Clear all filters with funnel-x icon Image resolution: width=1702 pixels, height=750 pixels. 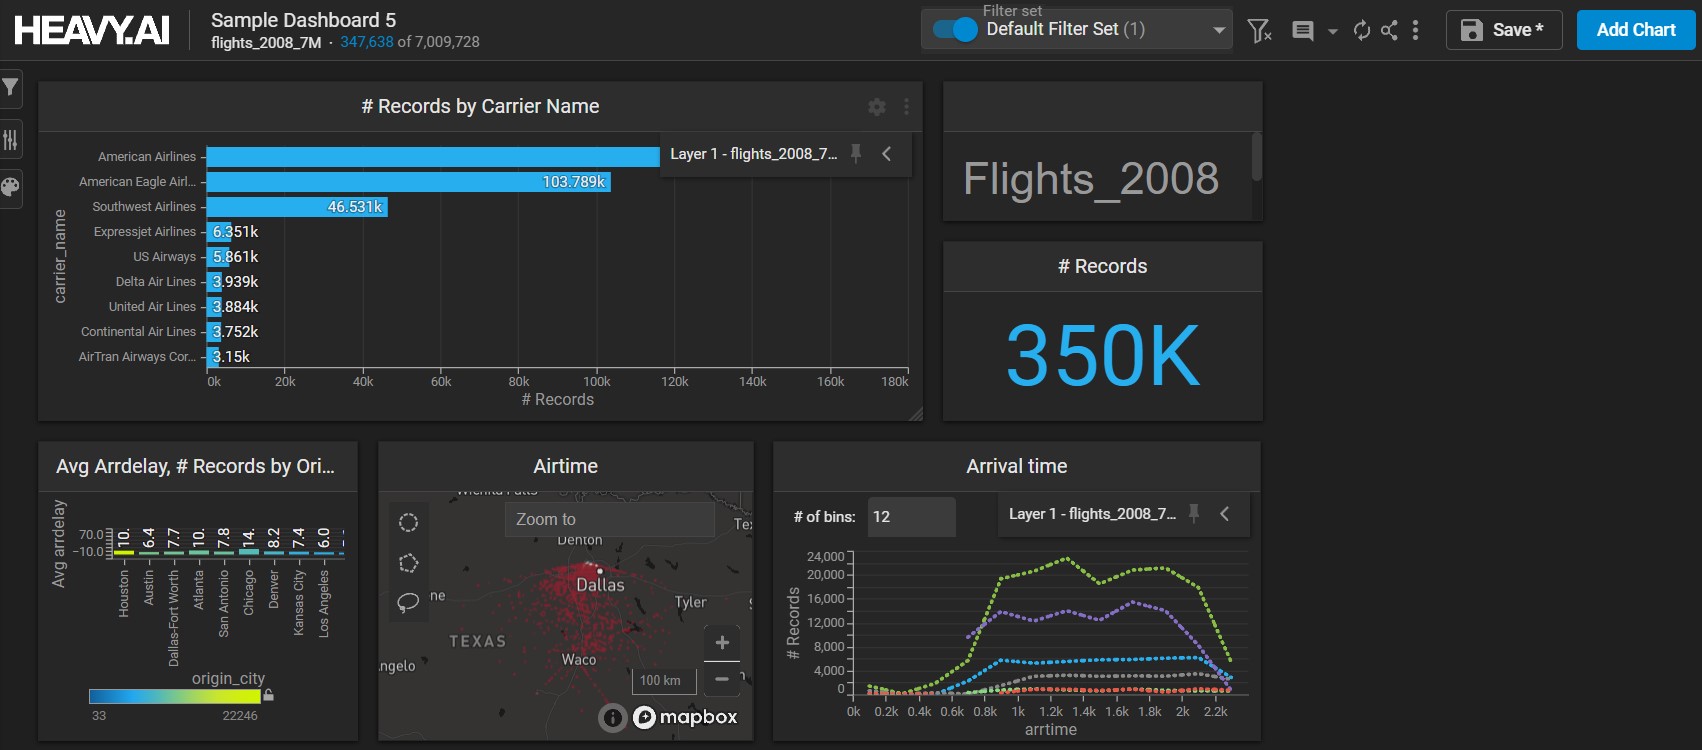click(1260, 31)
